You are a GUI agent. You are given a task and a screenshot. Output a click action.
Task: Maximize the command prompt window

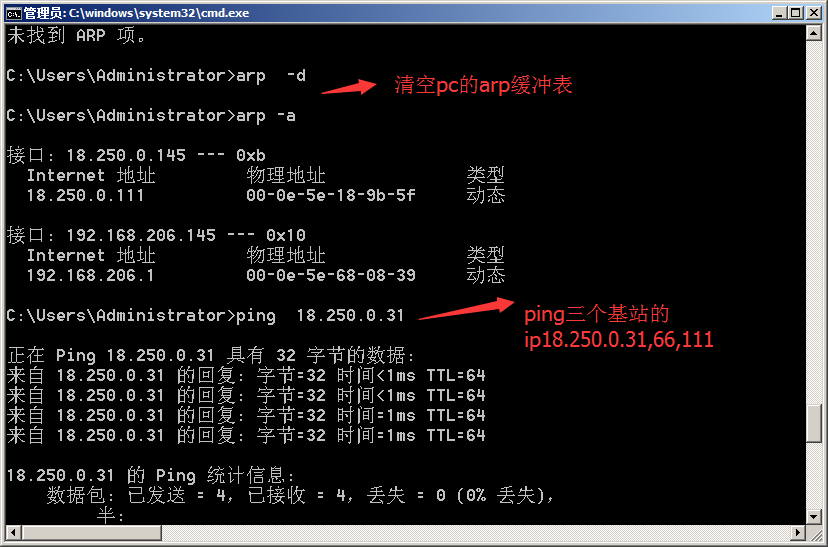point(794,12)
